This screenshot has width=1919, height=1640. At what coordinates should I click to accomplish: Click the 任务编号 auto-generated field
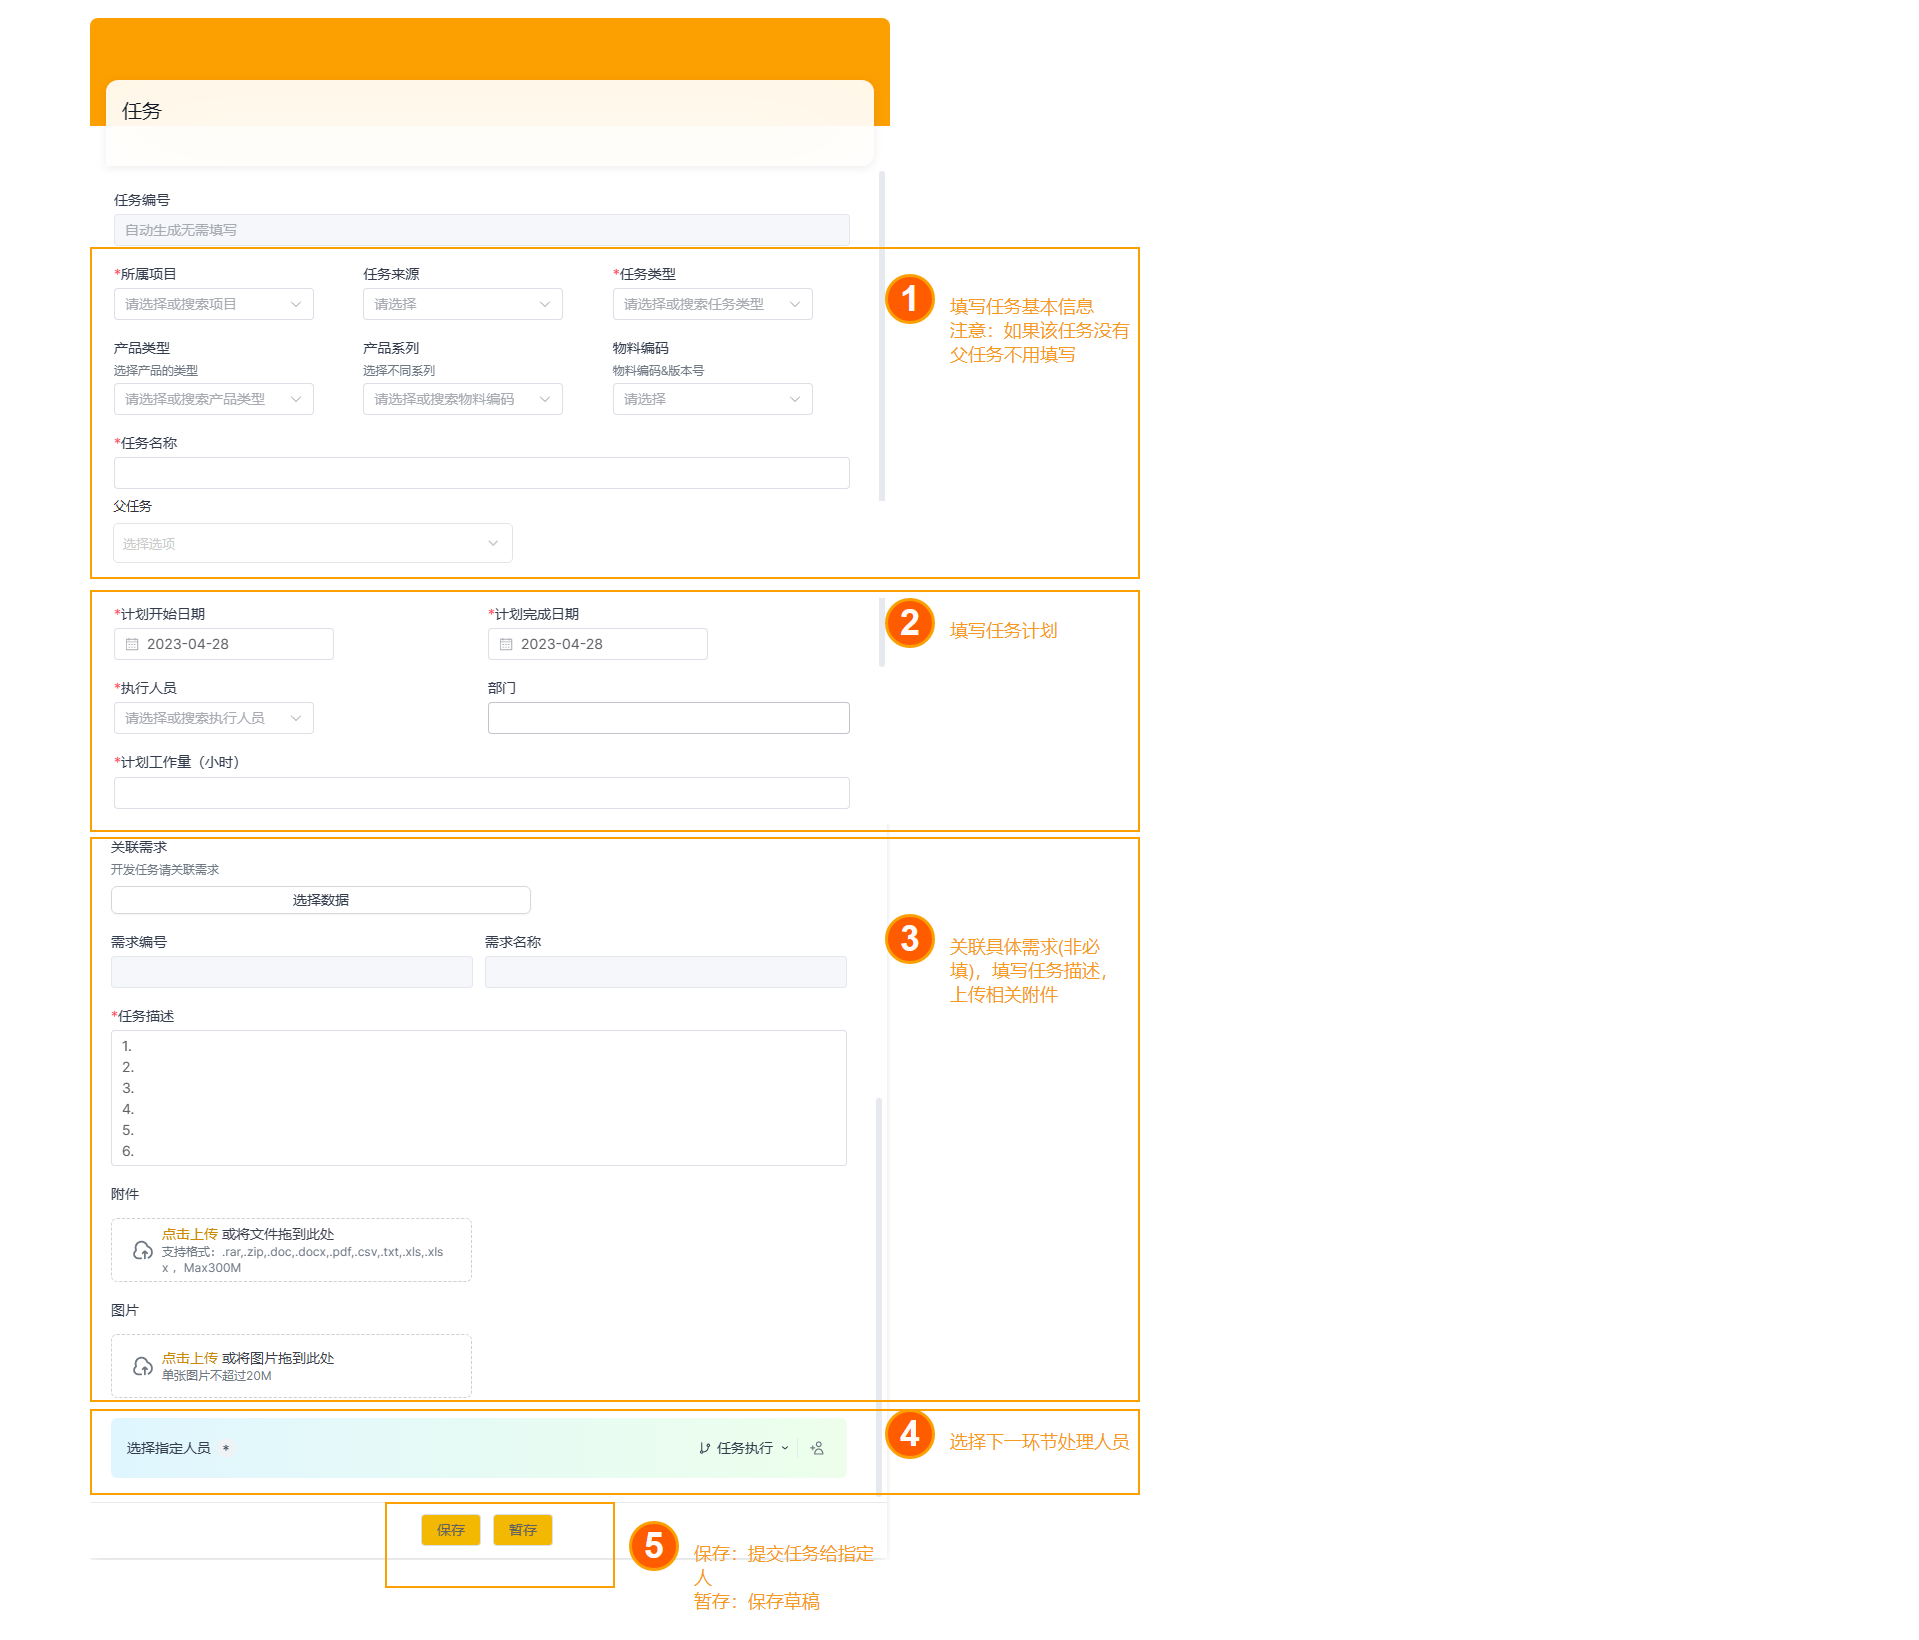pos(481,230)
